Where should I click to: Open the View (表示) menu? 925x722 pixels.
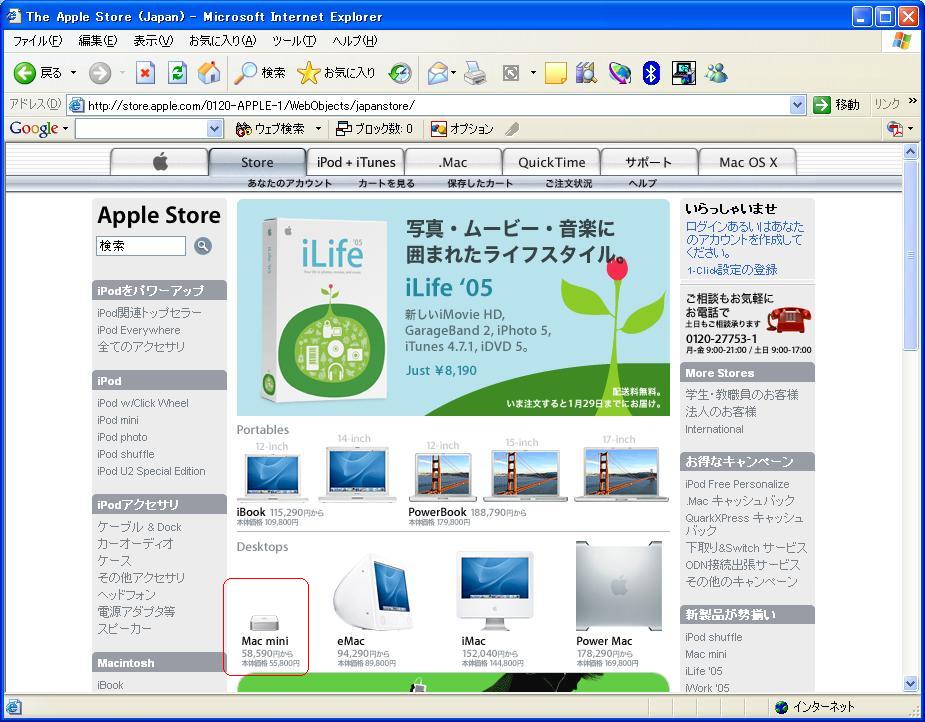(x=153, y=41)
